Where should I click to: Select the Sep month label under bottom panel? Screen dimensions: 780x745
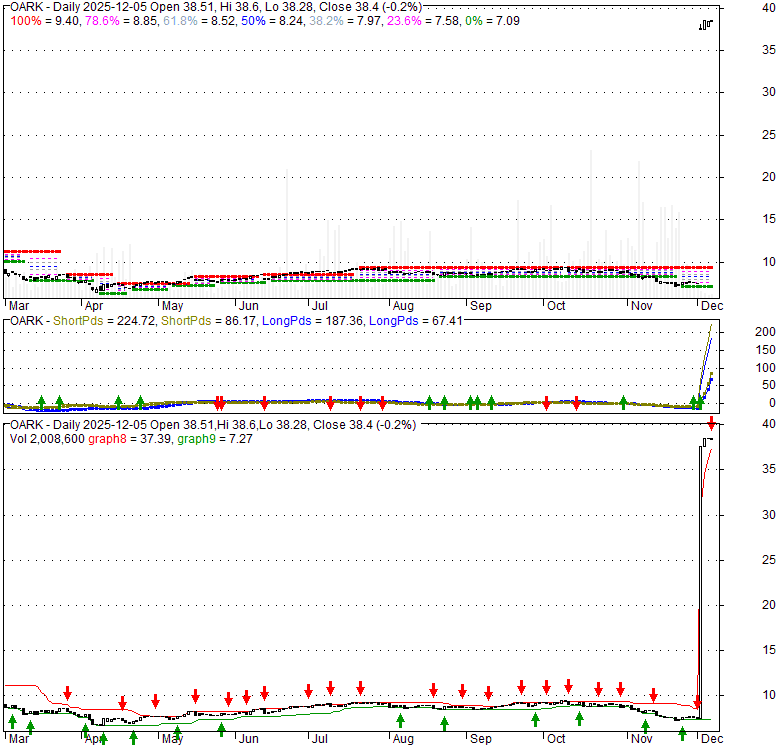click(x=481, y=739)
